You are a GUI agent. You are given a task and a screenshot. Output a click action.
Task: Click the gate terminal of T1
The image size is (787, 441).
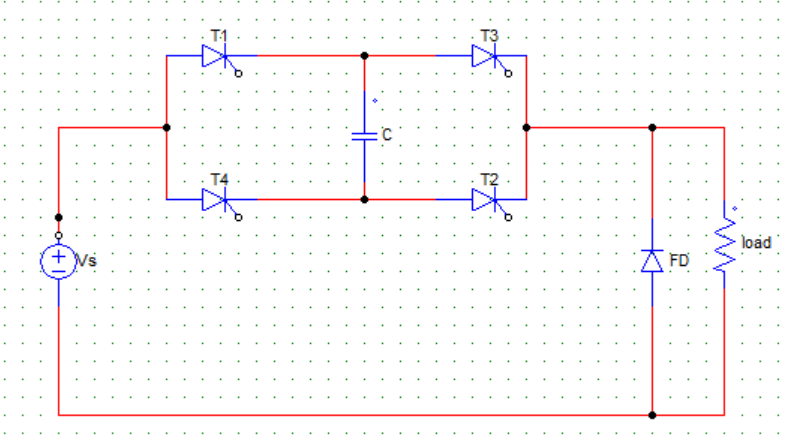tap(239, 74)
